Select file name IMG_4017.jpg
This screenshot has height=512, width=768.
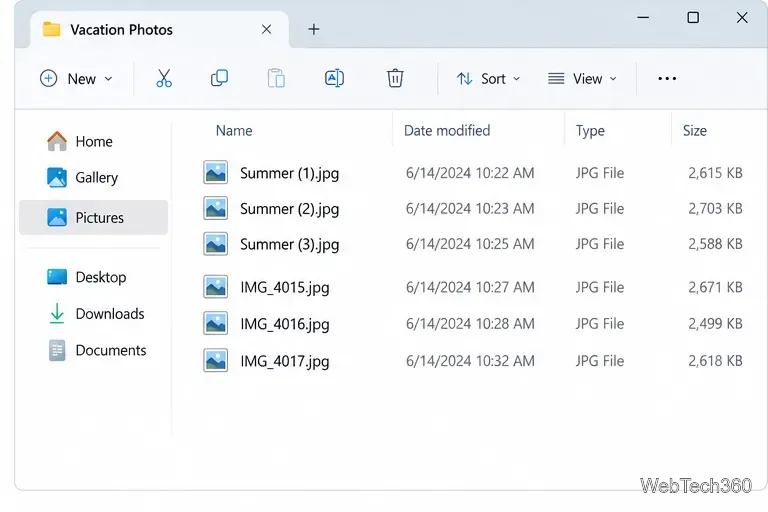[x=285, y=362]
